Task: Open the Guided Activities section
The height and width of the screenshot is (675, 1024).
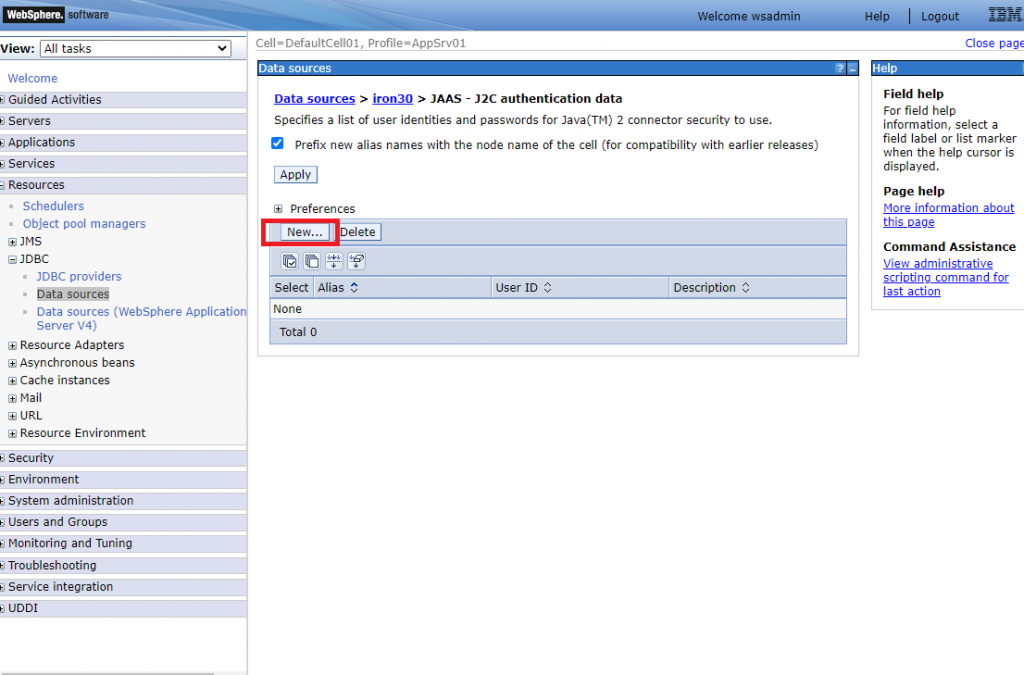Action: pos(55,99)
